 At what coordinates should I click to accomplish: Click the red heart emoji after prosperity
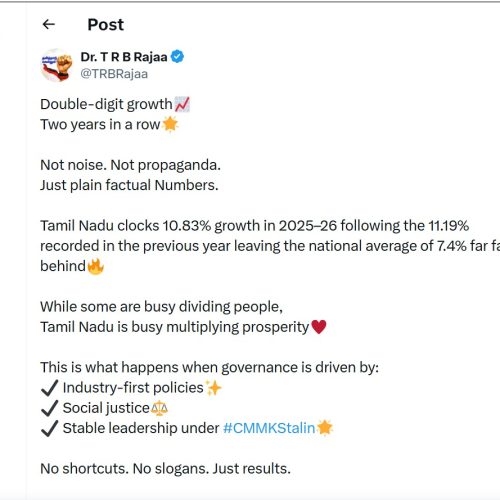coord(319,327)
